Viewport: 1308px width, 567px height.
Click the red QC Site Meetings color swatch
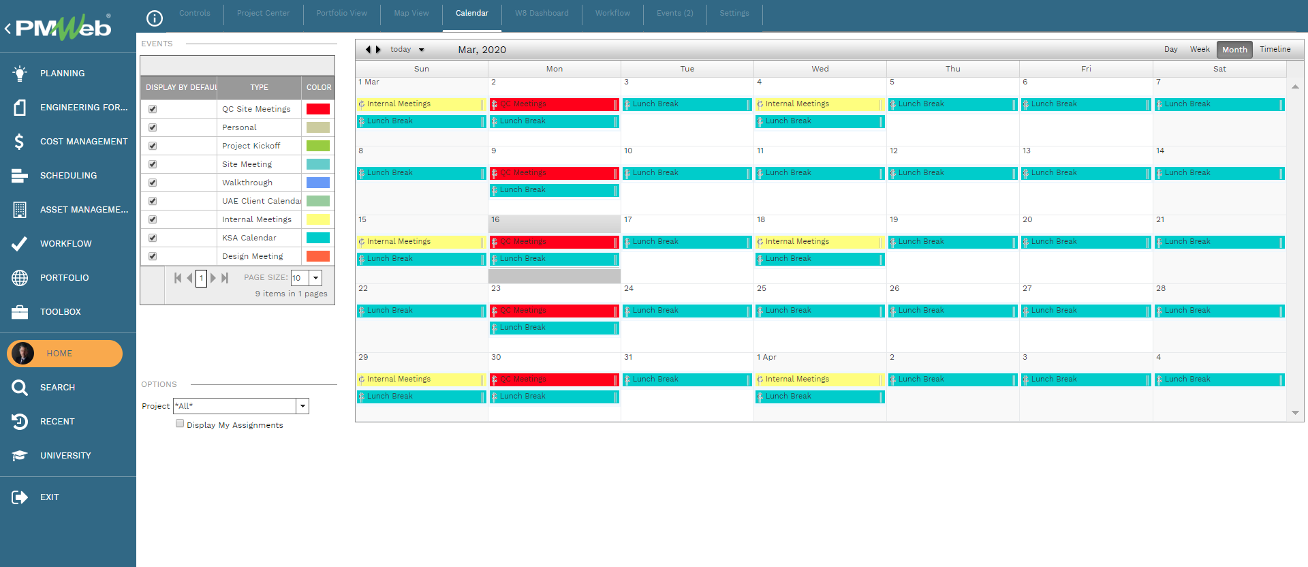pos(318,109)
